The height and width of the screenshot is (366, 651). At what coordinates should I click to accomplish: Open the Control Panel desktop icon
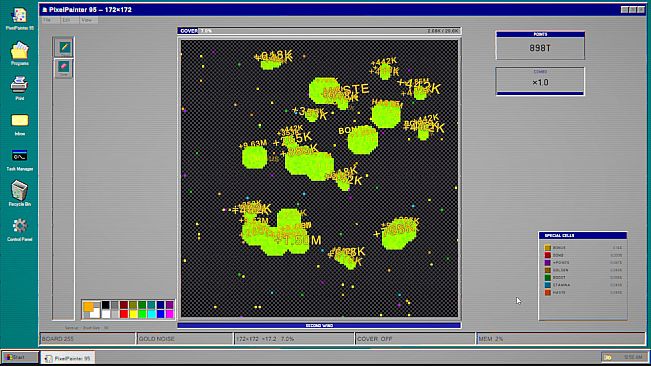[20, 229]
